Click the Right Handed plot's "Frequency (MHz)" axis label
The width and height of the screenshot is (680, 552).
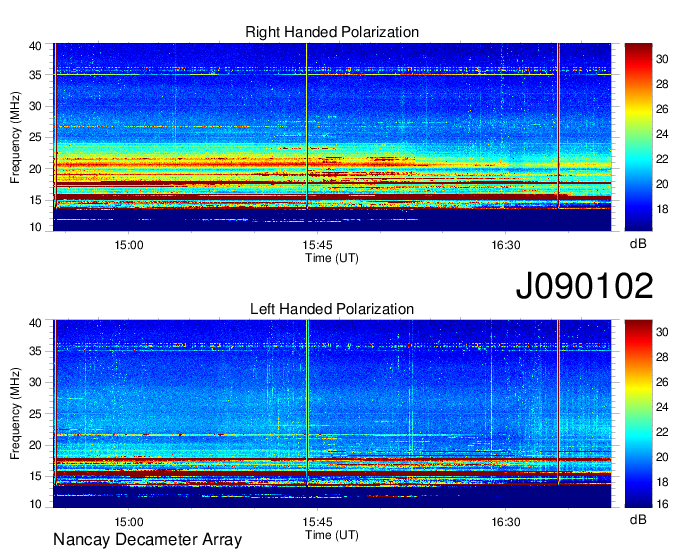(x=15, y=137)
